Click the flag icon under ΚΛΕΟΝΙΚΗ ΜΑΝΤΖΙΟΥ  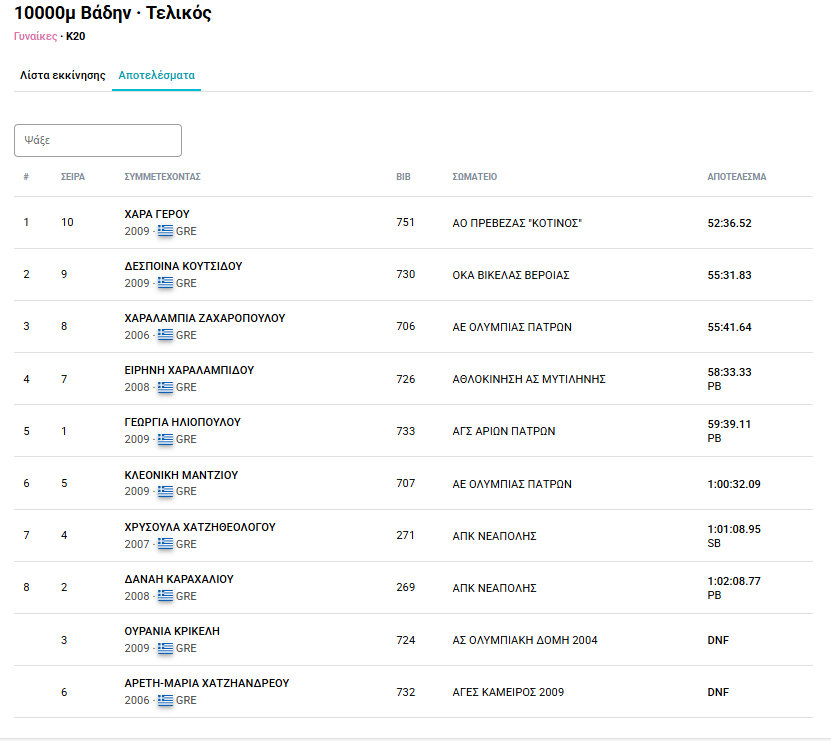click(165, 491)
